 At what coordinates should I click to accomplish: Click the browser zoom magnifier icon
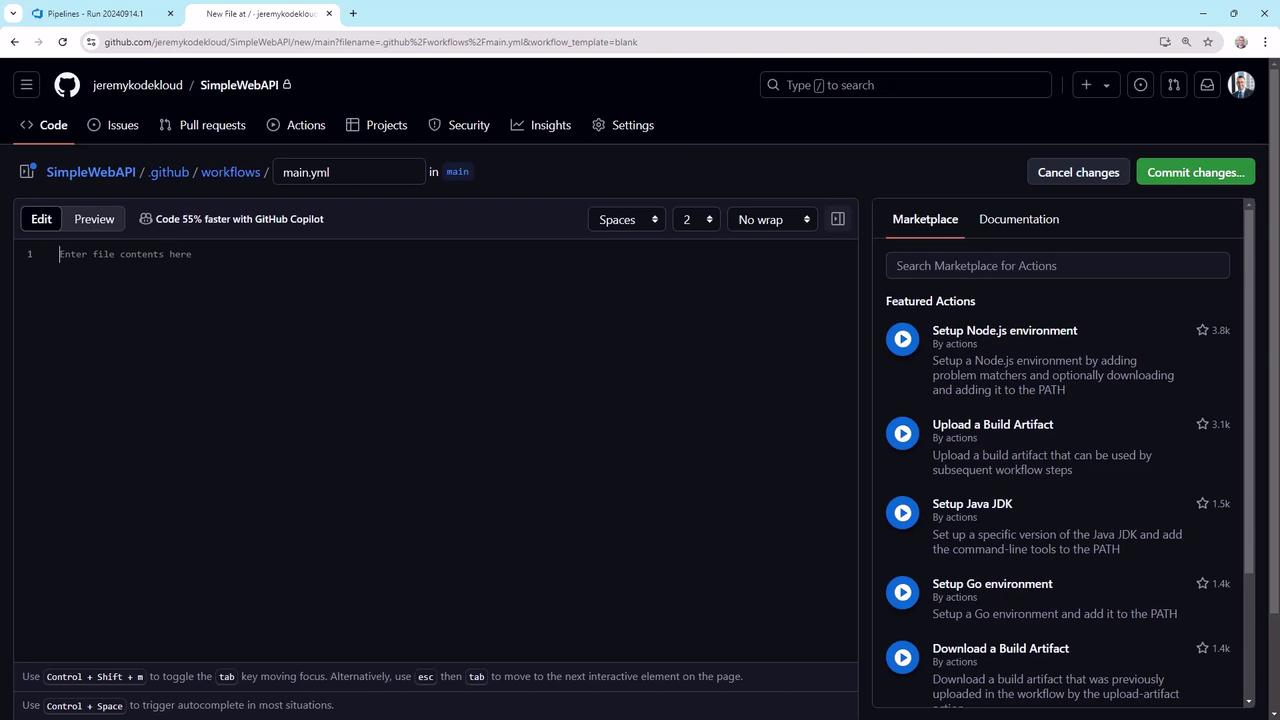[1186, 42]
